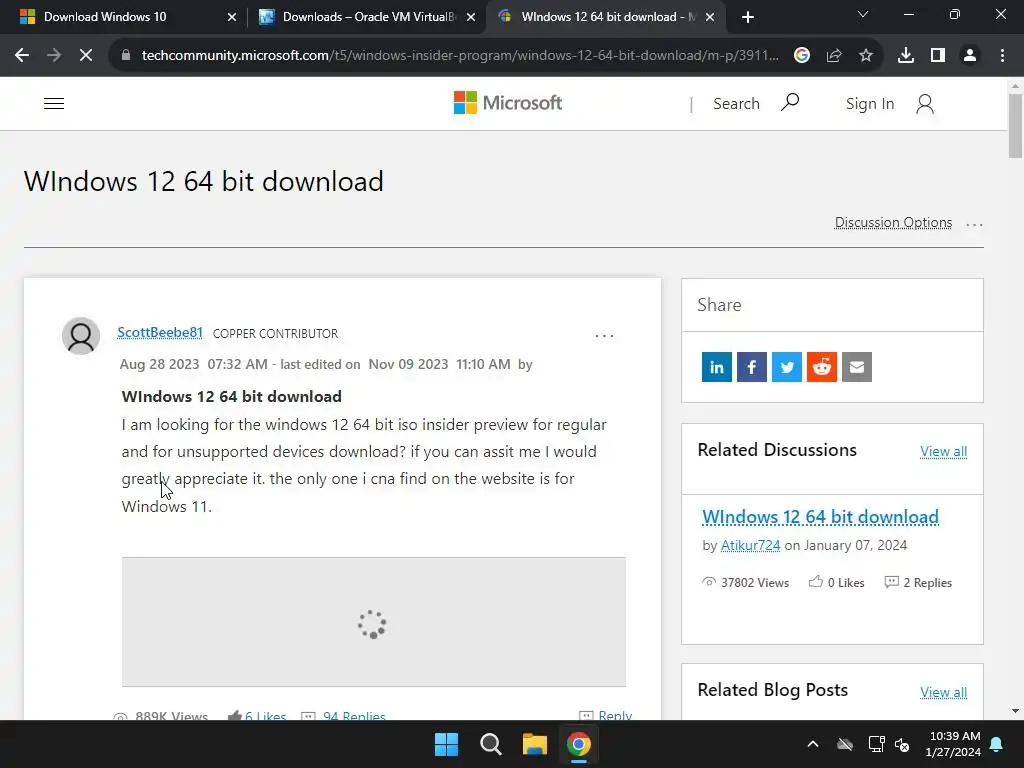1024x768 pixels.
Task: Click the search magnifier icon on site header
Action: (790, 103)
